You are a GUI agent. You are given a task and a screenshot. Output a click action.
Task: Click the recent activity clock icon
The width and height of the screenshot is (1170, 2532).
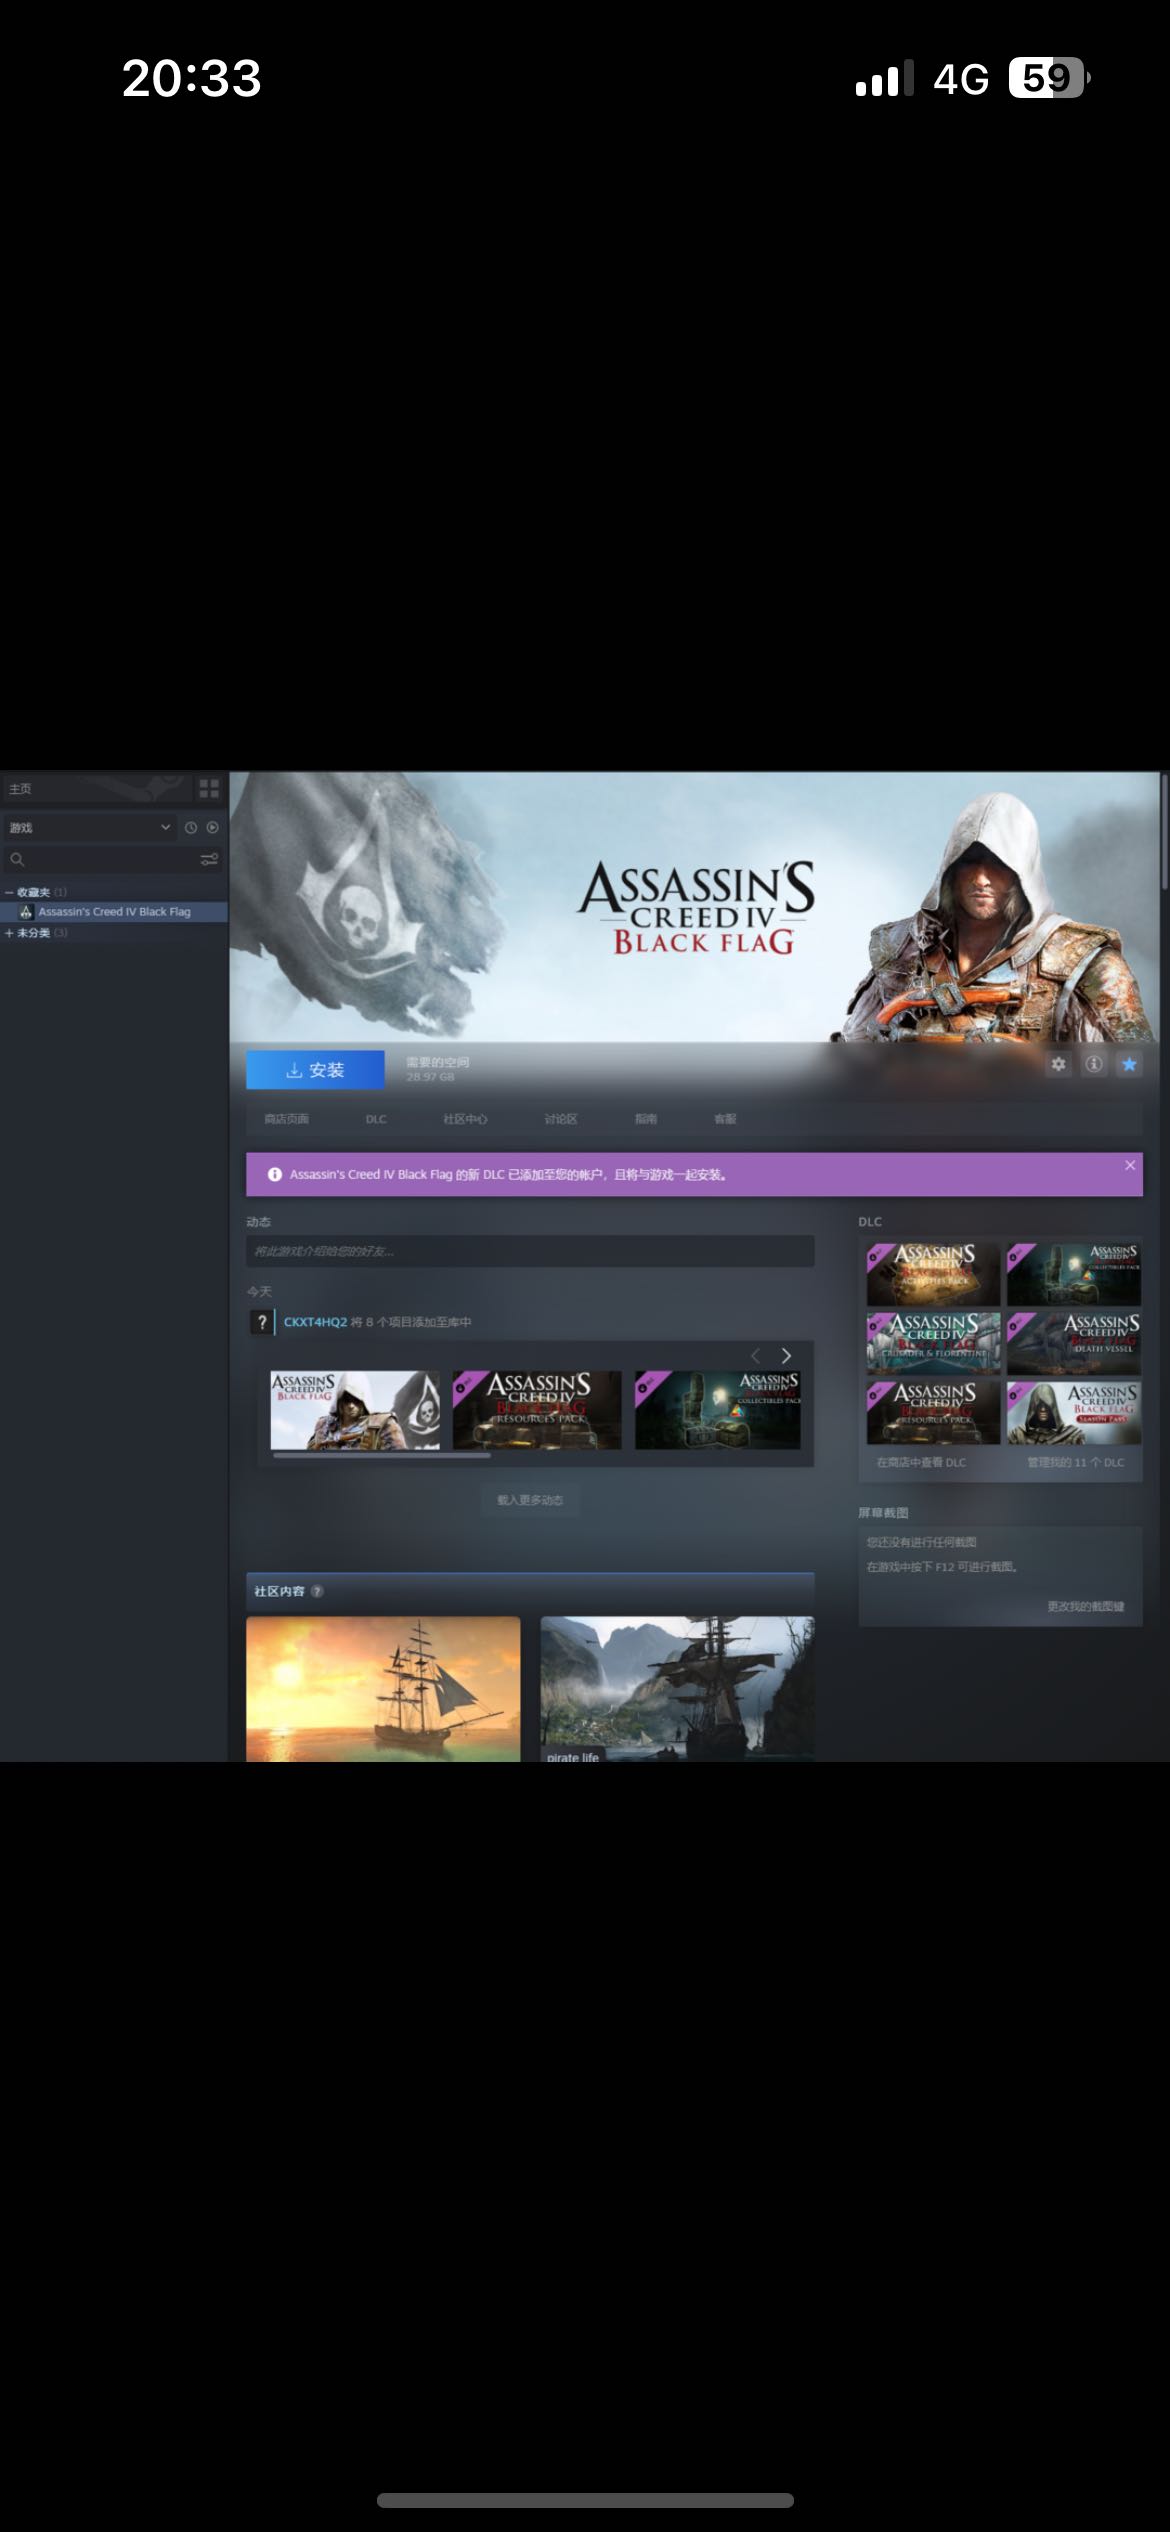[x=191, y=827]
